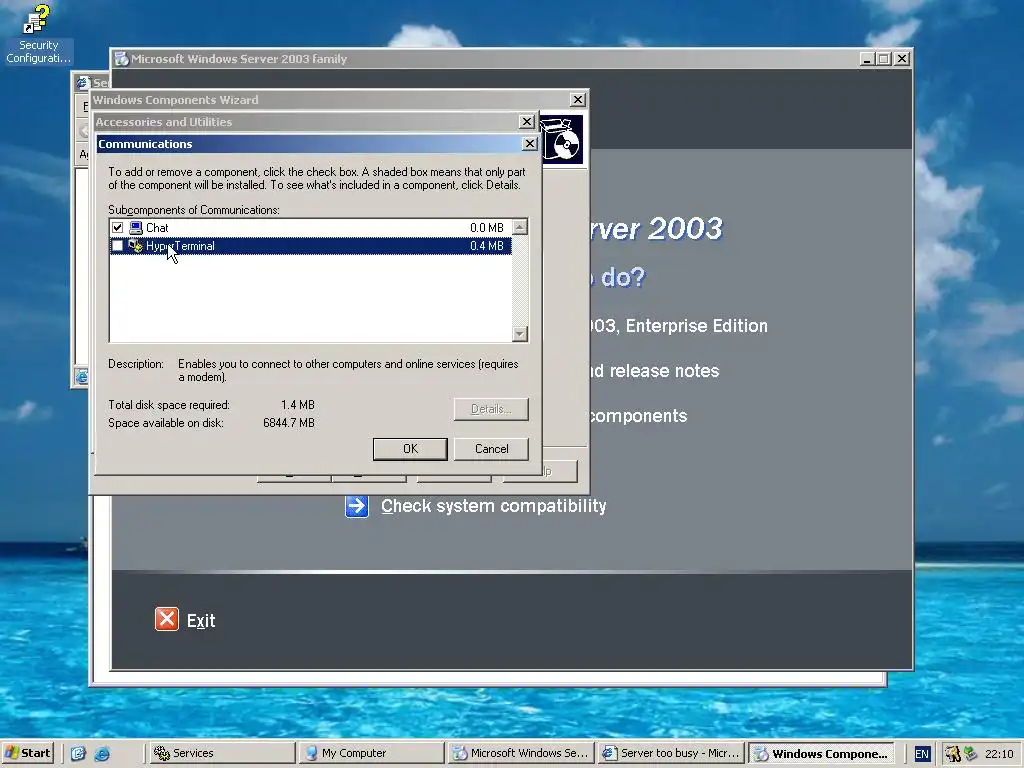The height and width of the screenshot is (768, 1024).
Task: Click the Windows Server 2003 family title icon
Action: pyautogui.click(x=121, y=59)
